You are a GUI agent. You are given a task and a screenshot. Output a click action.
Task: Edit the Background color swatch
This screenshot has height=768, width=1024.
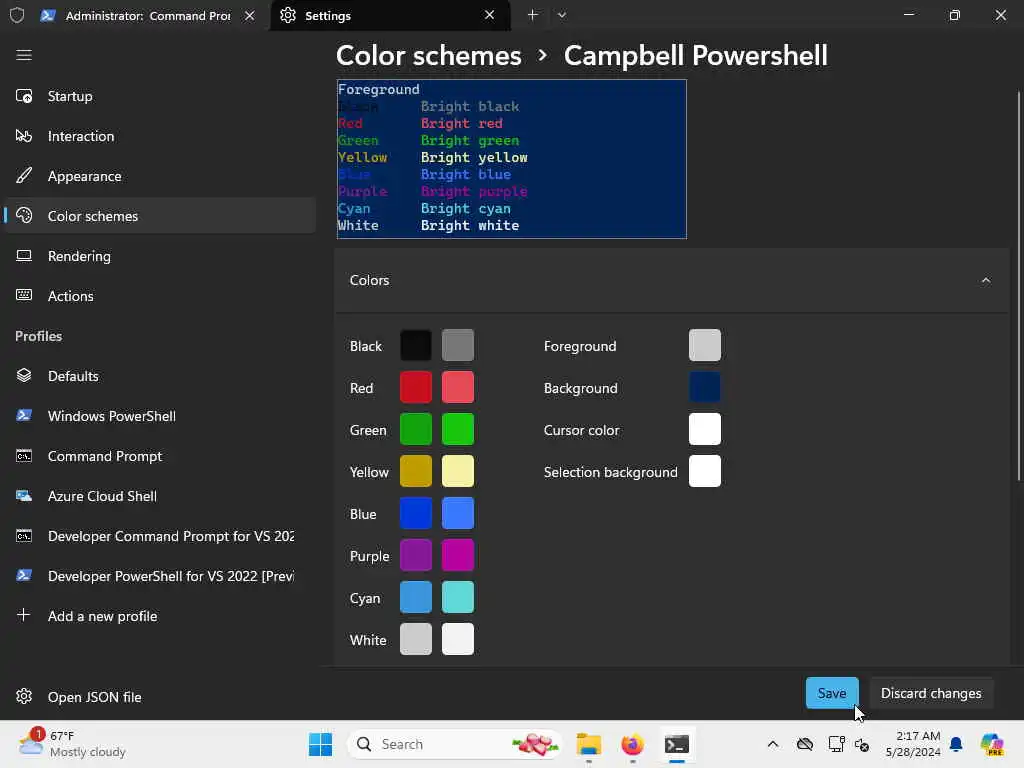[x=705, y=387]
